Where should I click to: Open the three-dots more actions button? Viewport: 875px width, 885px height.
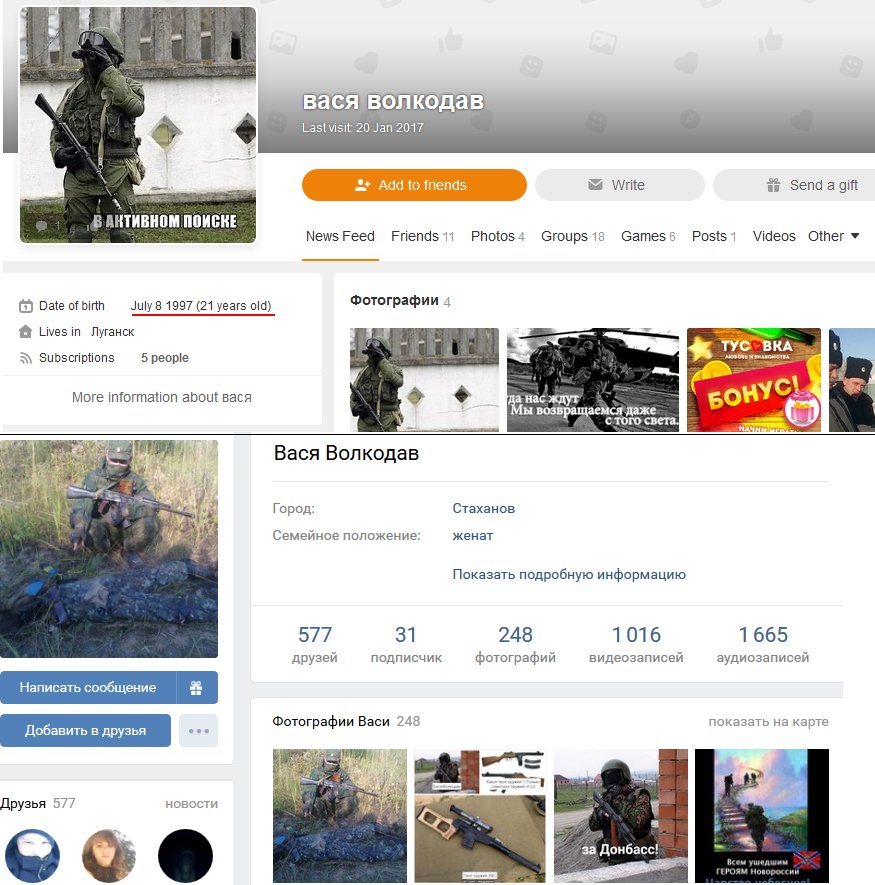coord(198,731)
